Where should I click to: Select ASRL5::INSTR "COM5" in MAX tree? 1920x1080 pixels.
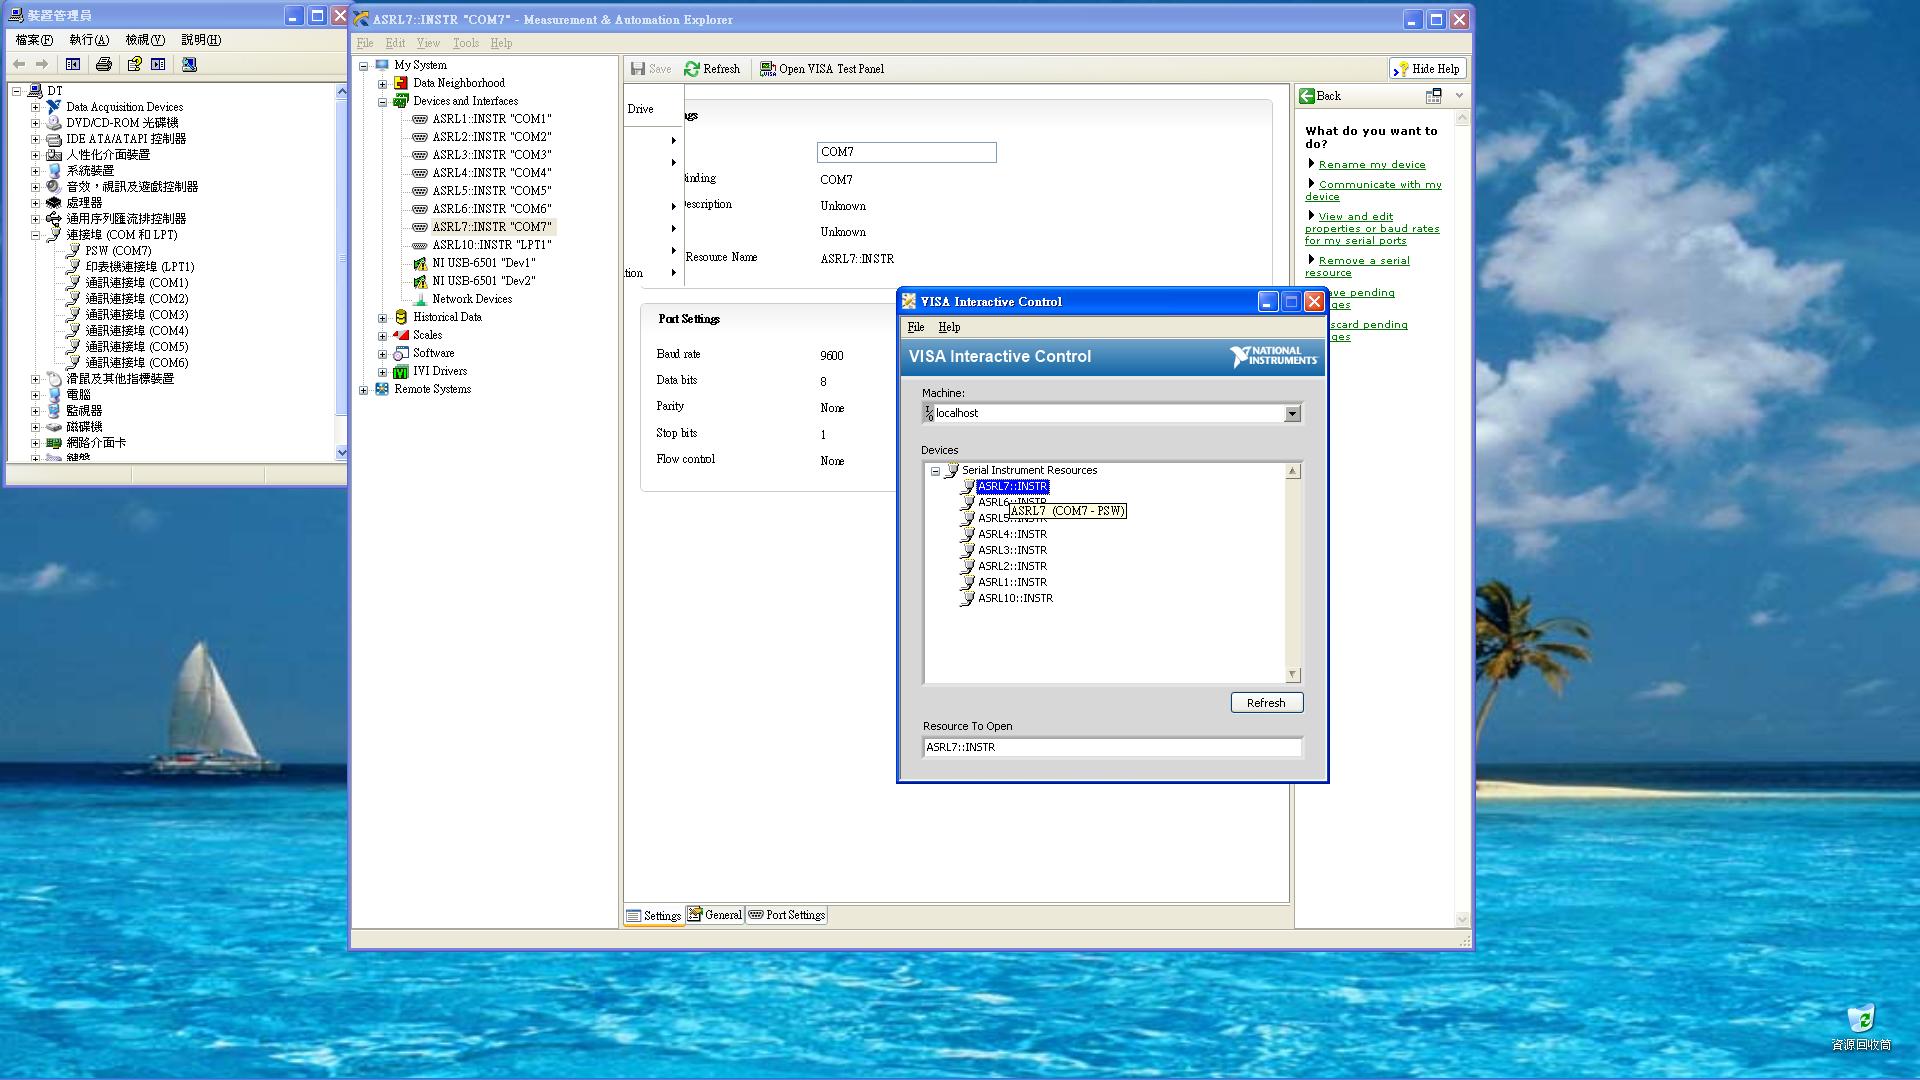point(491,191)
